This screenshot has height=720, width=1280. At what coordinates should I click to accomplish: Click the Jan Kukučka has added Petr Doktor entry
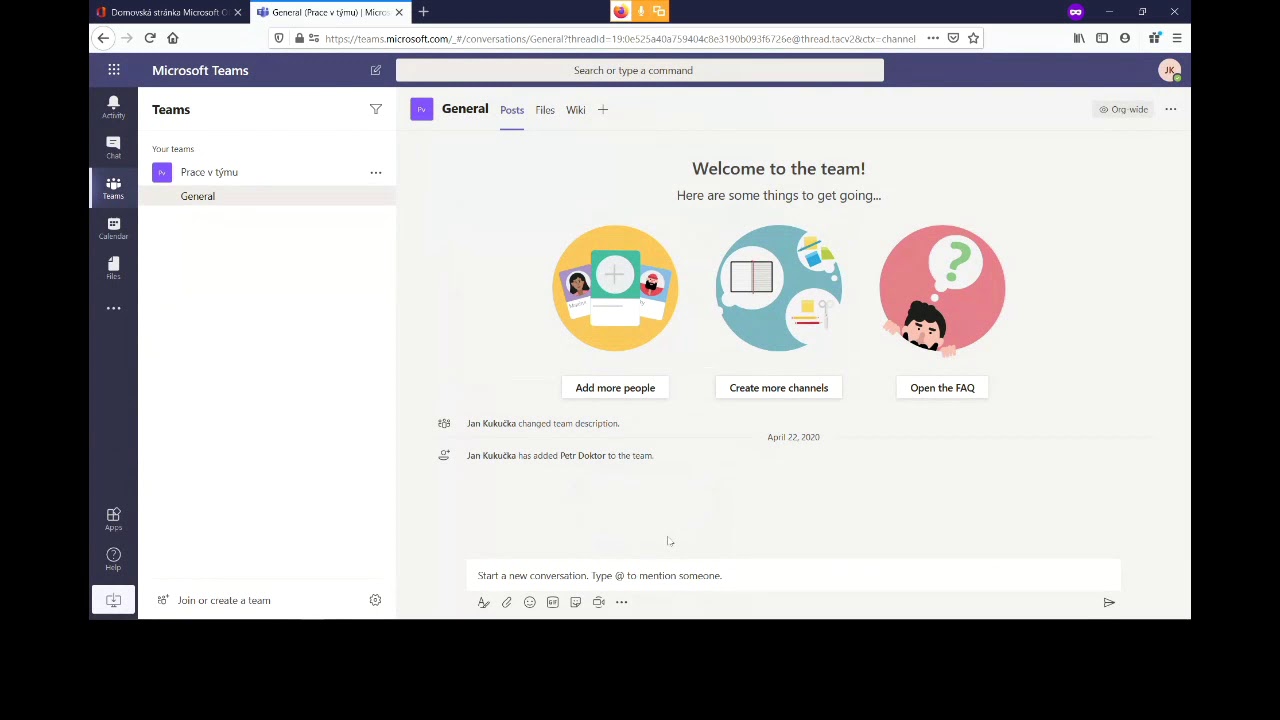pyautogui.click(x=560, y=456)
